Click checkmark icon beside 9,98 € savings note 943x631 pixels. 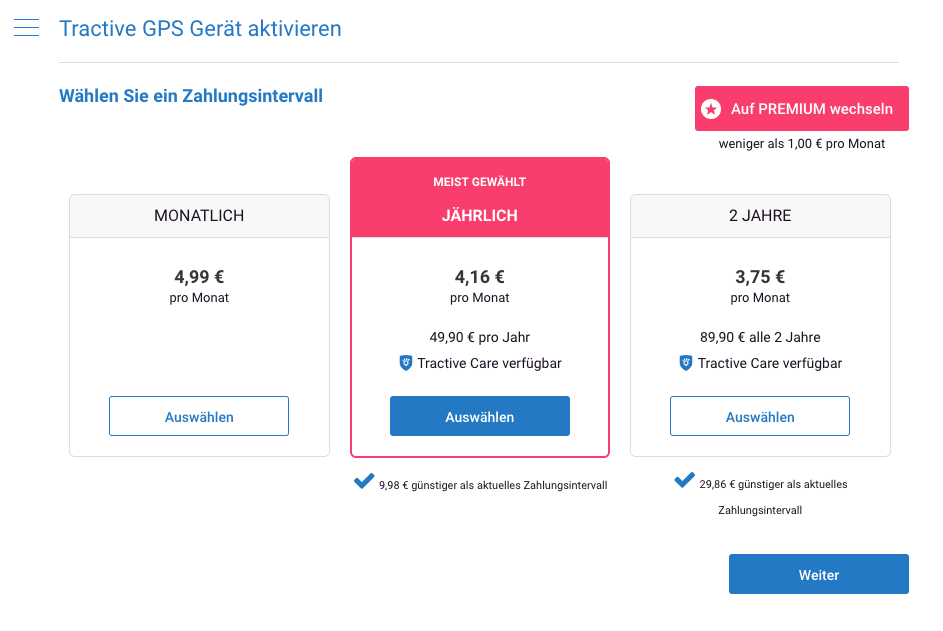364,481
